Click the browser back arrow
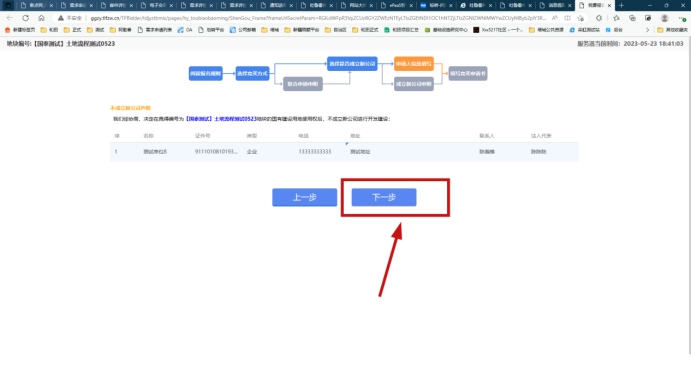The height and width of the screenshot is (371, 691). pyautogui.click(x=10, y=18)
